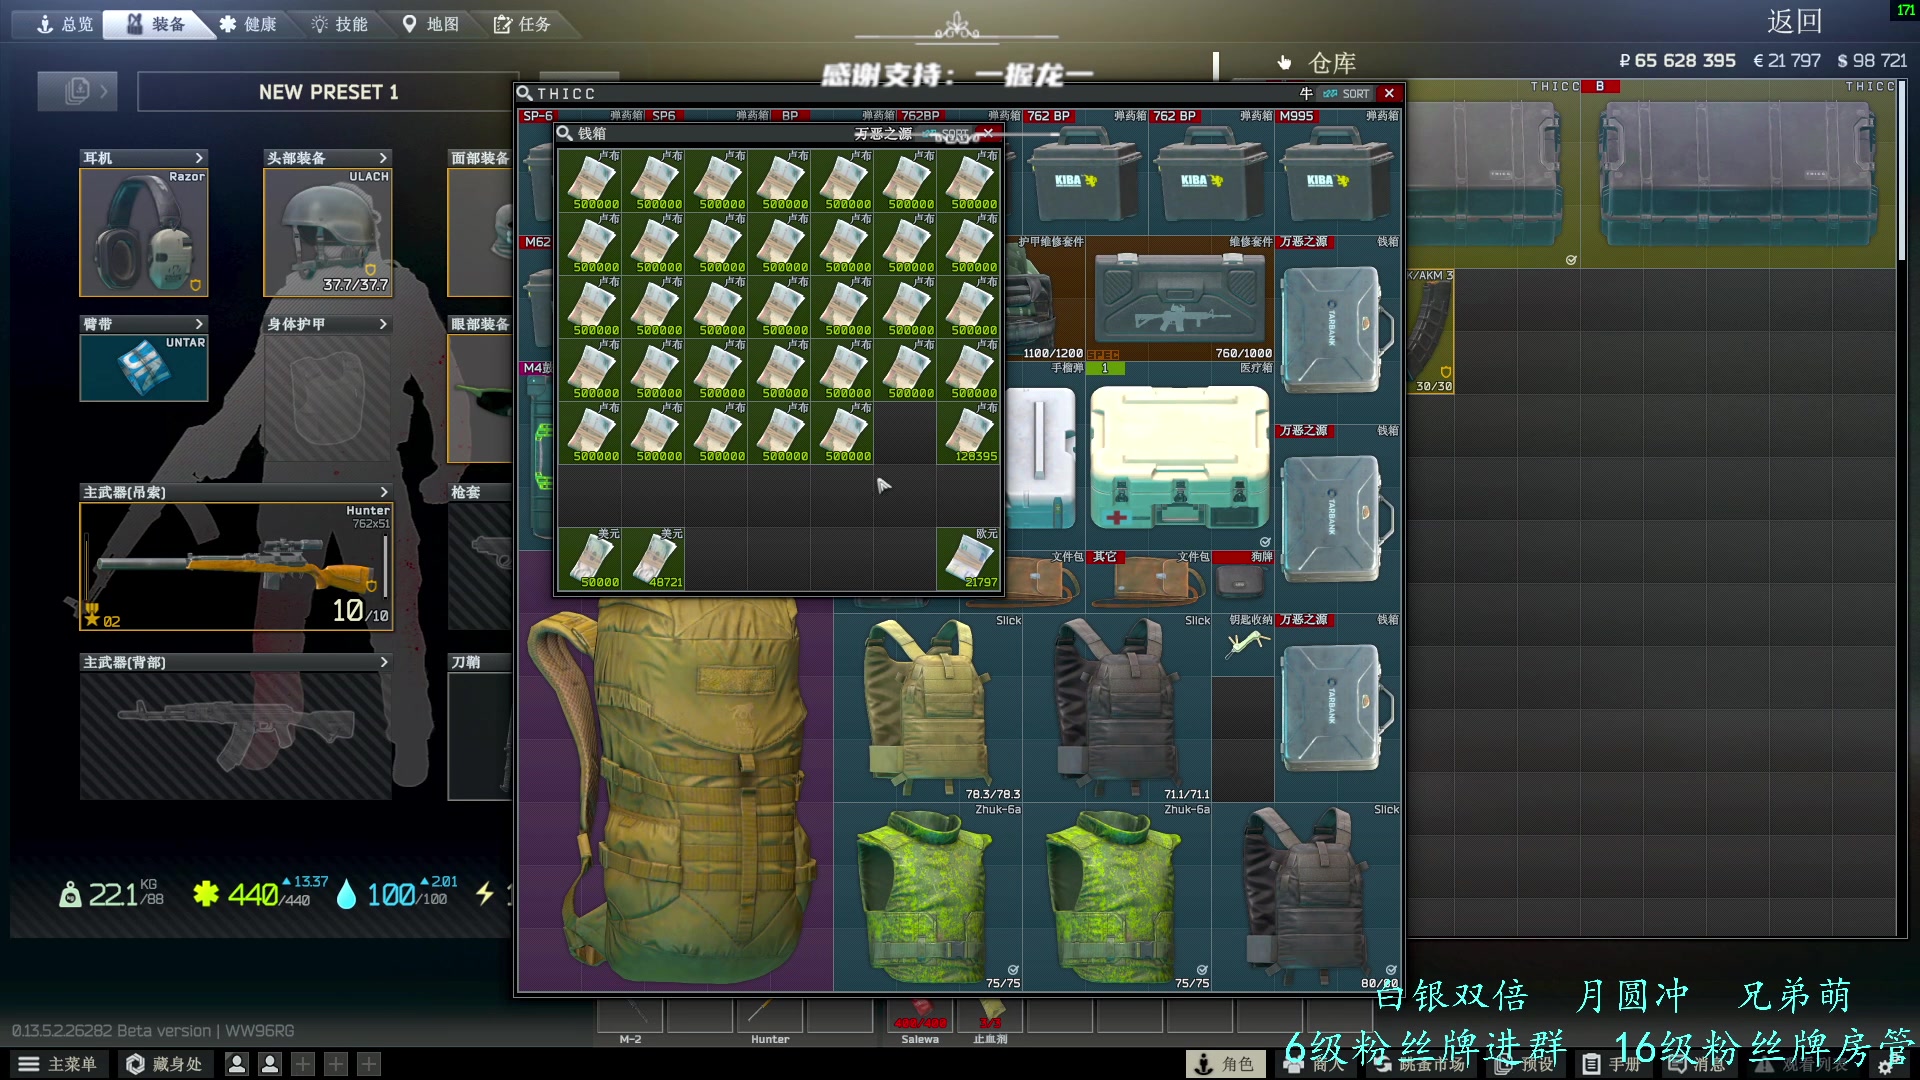The width and height of the screenshot is (1920, 1080).
Task: Select the Hunter 762x51 rifle
Action: coord(236,566)
